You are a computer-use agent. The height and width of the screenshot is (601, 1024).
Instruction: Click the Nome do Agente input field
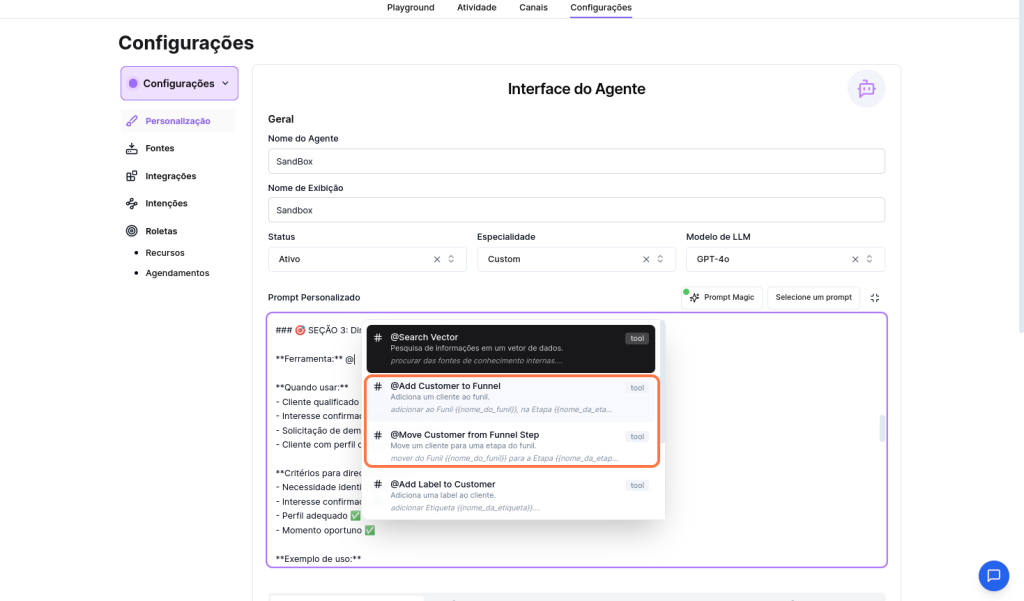[x=576, y=161]
